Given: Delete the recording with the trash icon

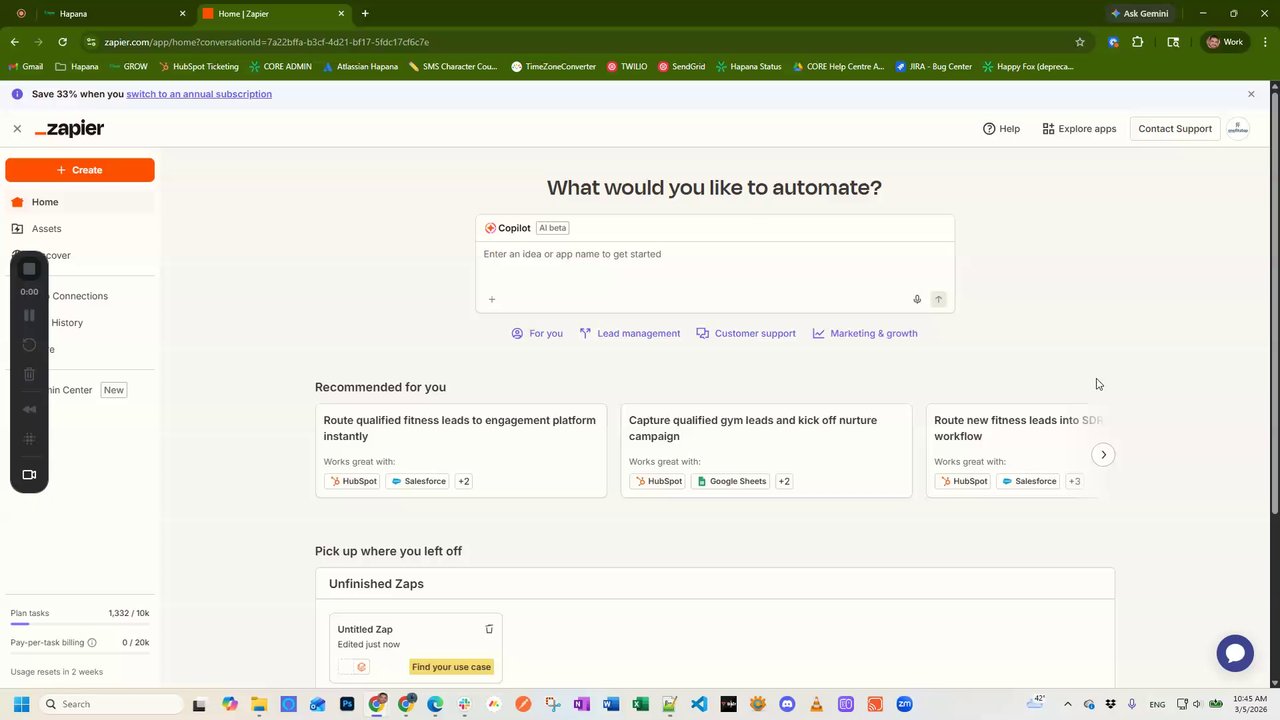Looking at the screenshot, I should [x=29, y=375].
